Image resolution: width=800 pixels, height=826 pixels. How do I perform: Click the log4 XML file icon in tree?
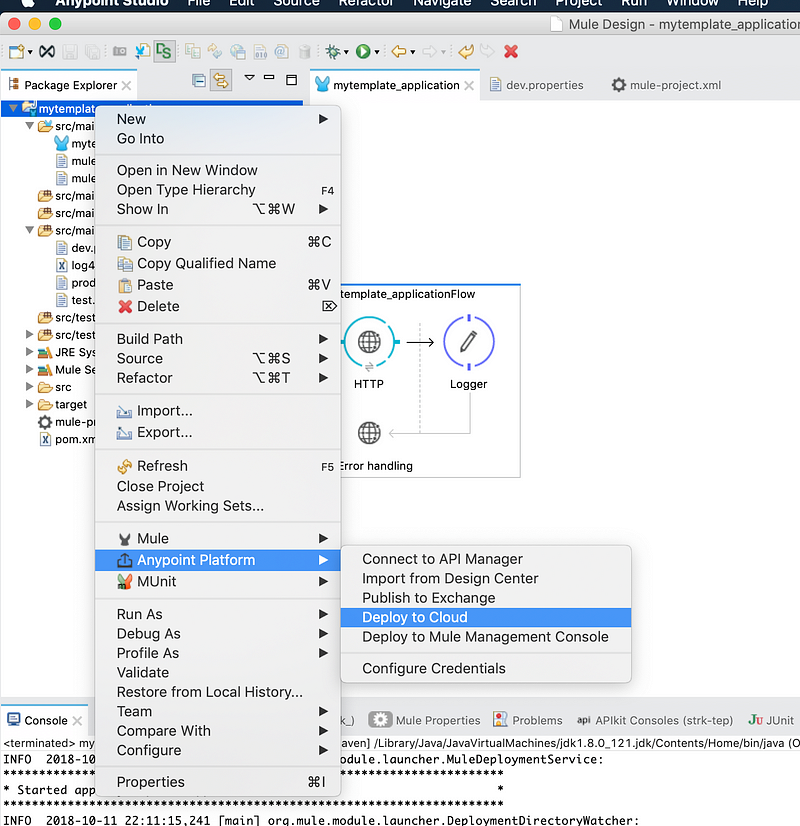point(62,266)
